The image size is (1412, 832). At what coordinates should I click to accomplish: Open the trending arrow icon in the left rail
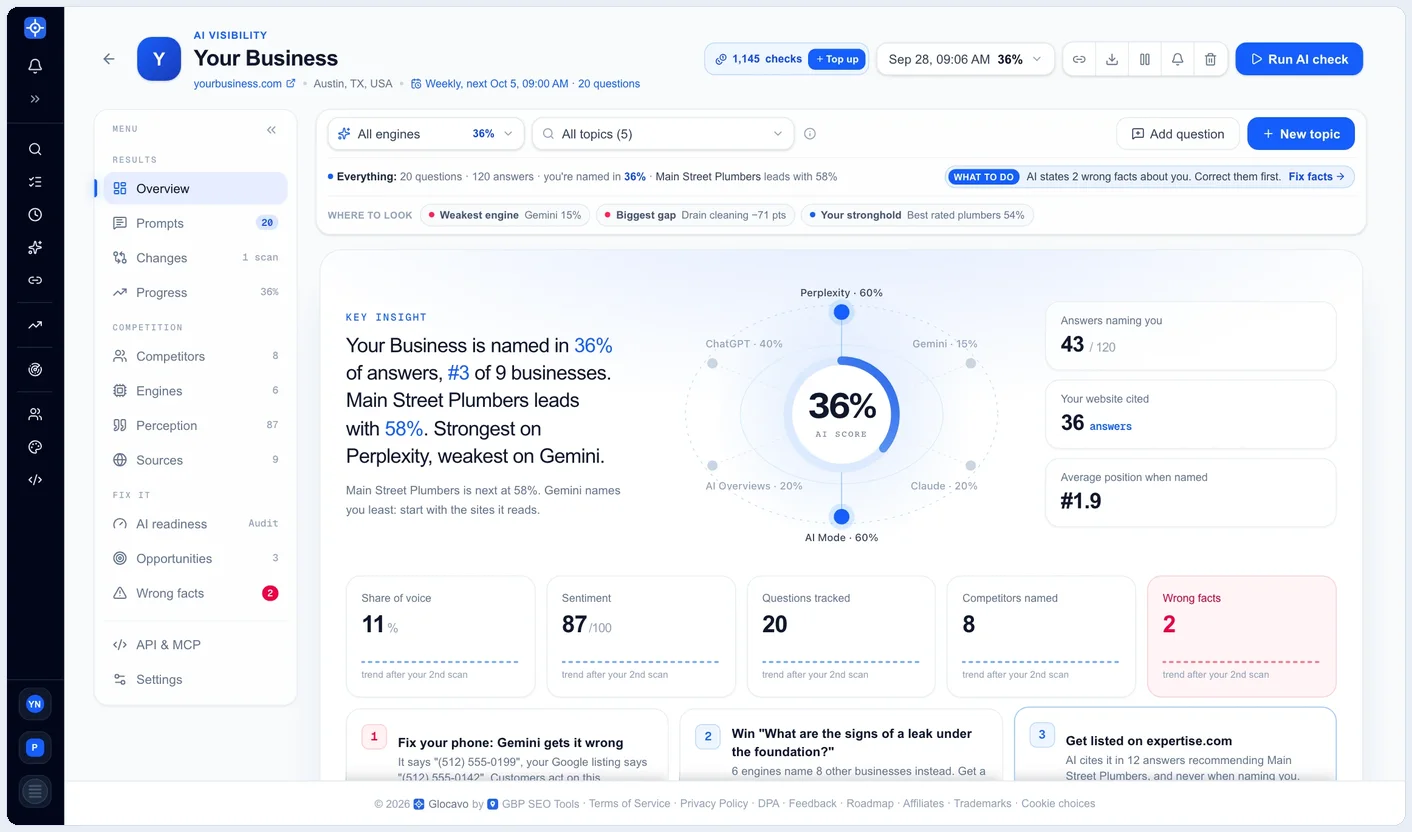point(35,325)
